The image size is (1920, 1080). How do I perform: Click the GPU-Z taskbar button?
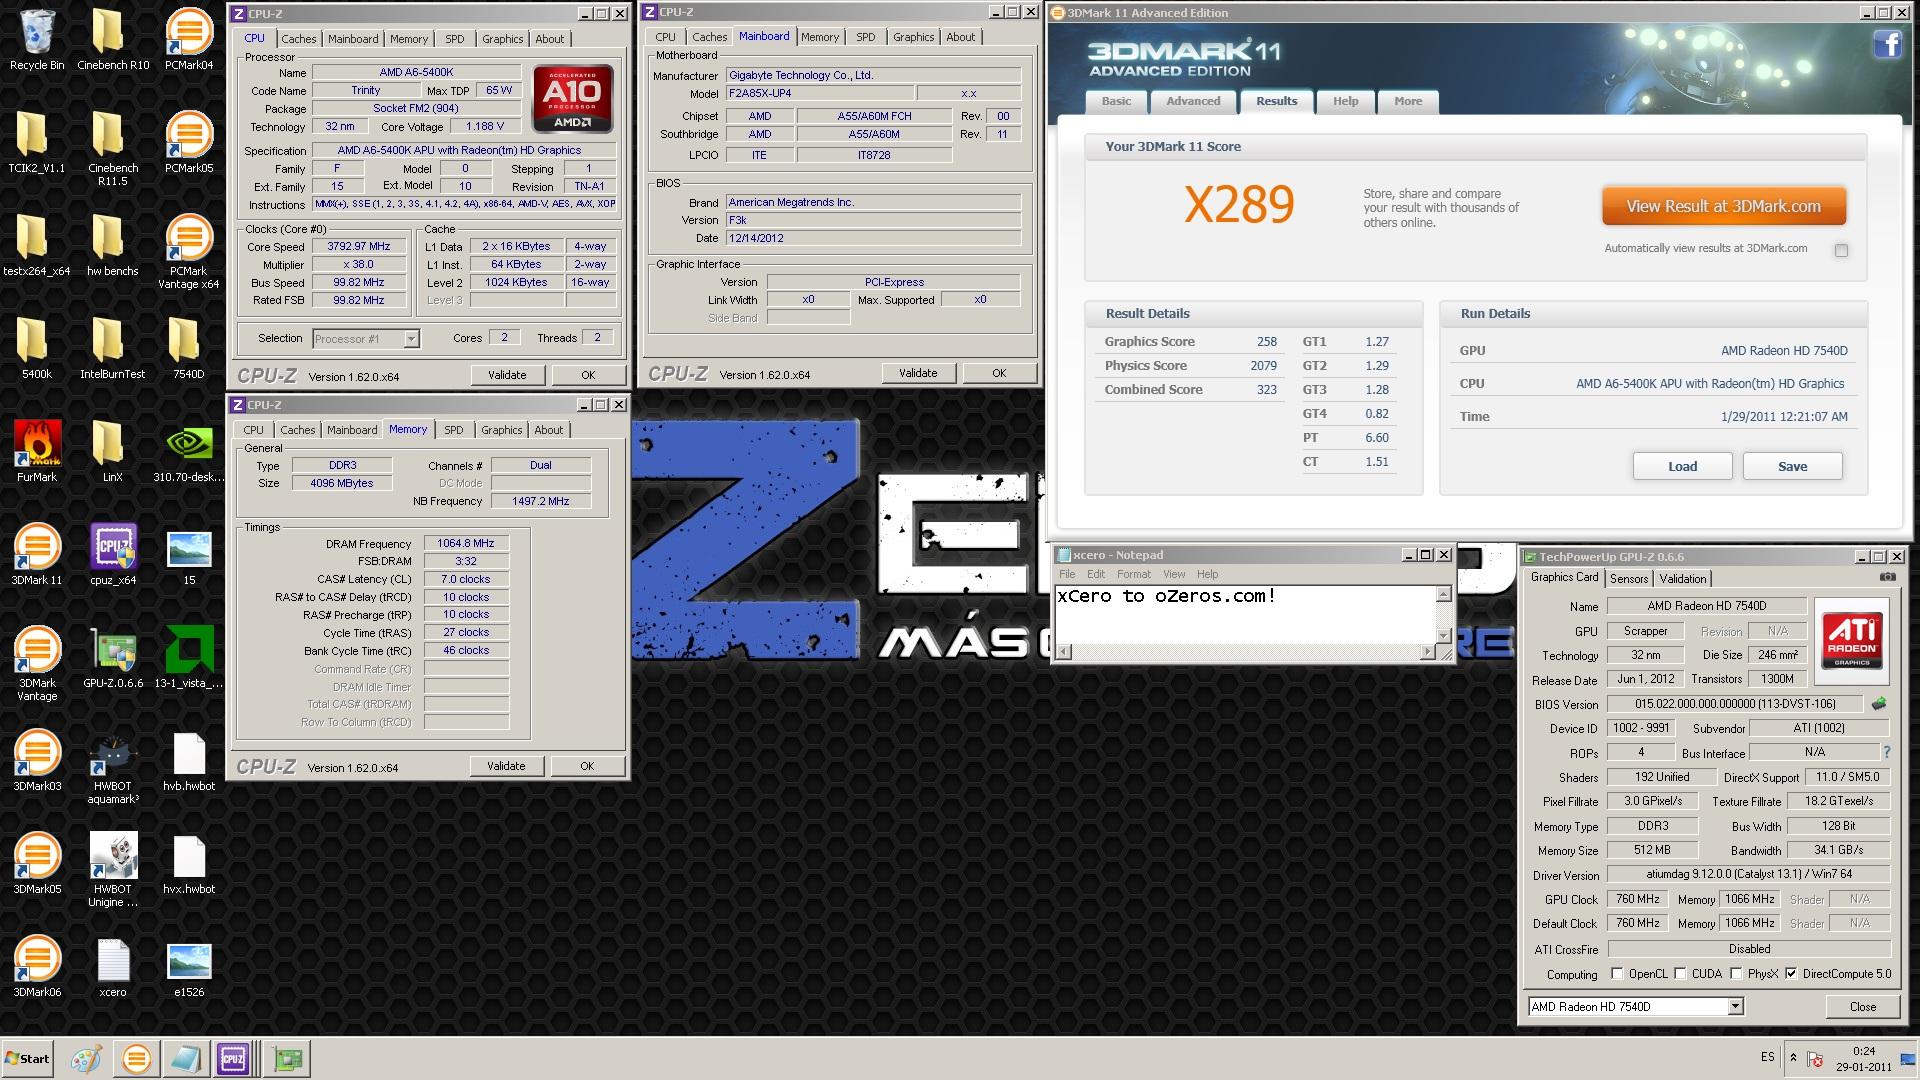coord(288,1058)
